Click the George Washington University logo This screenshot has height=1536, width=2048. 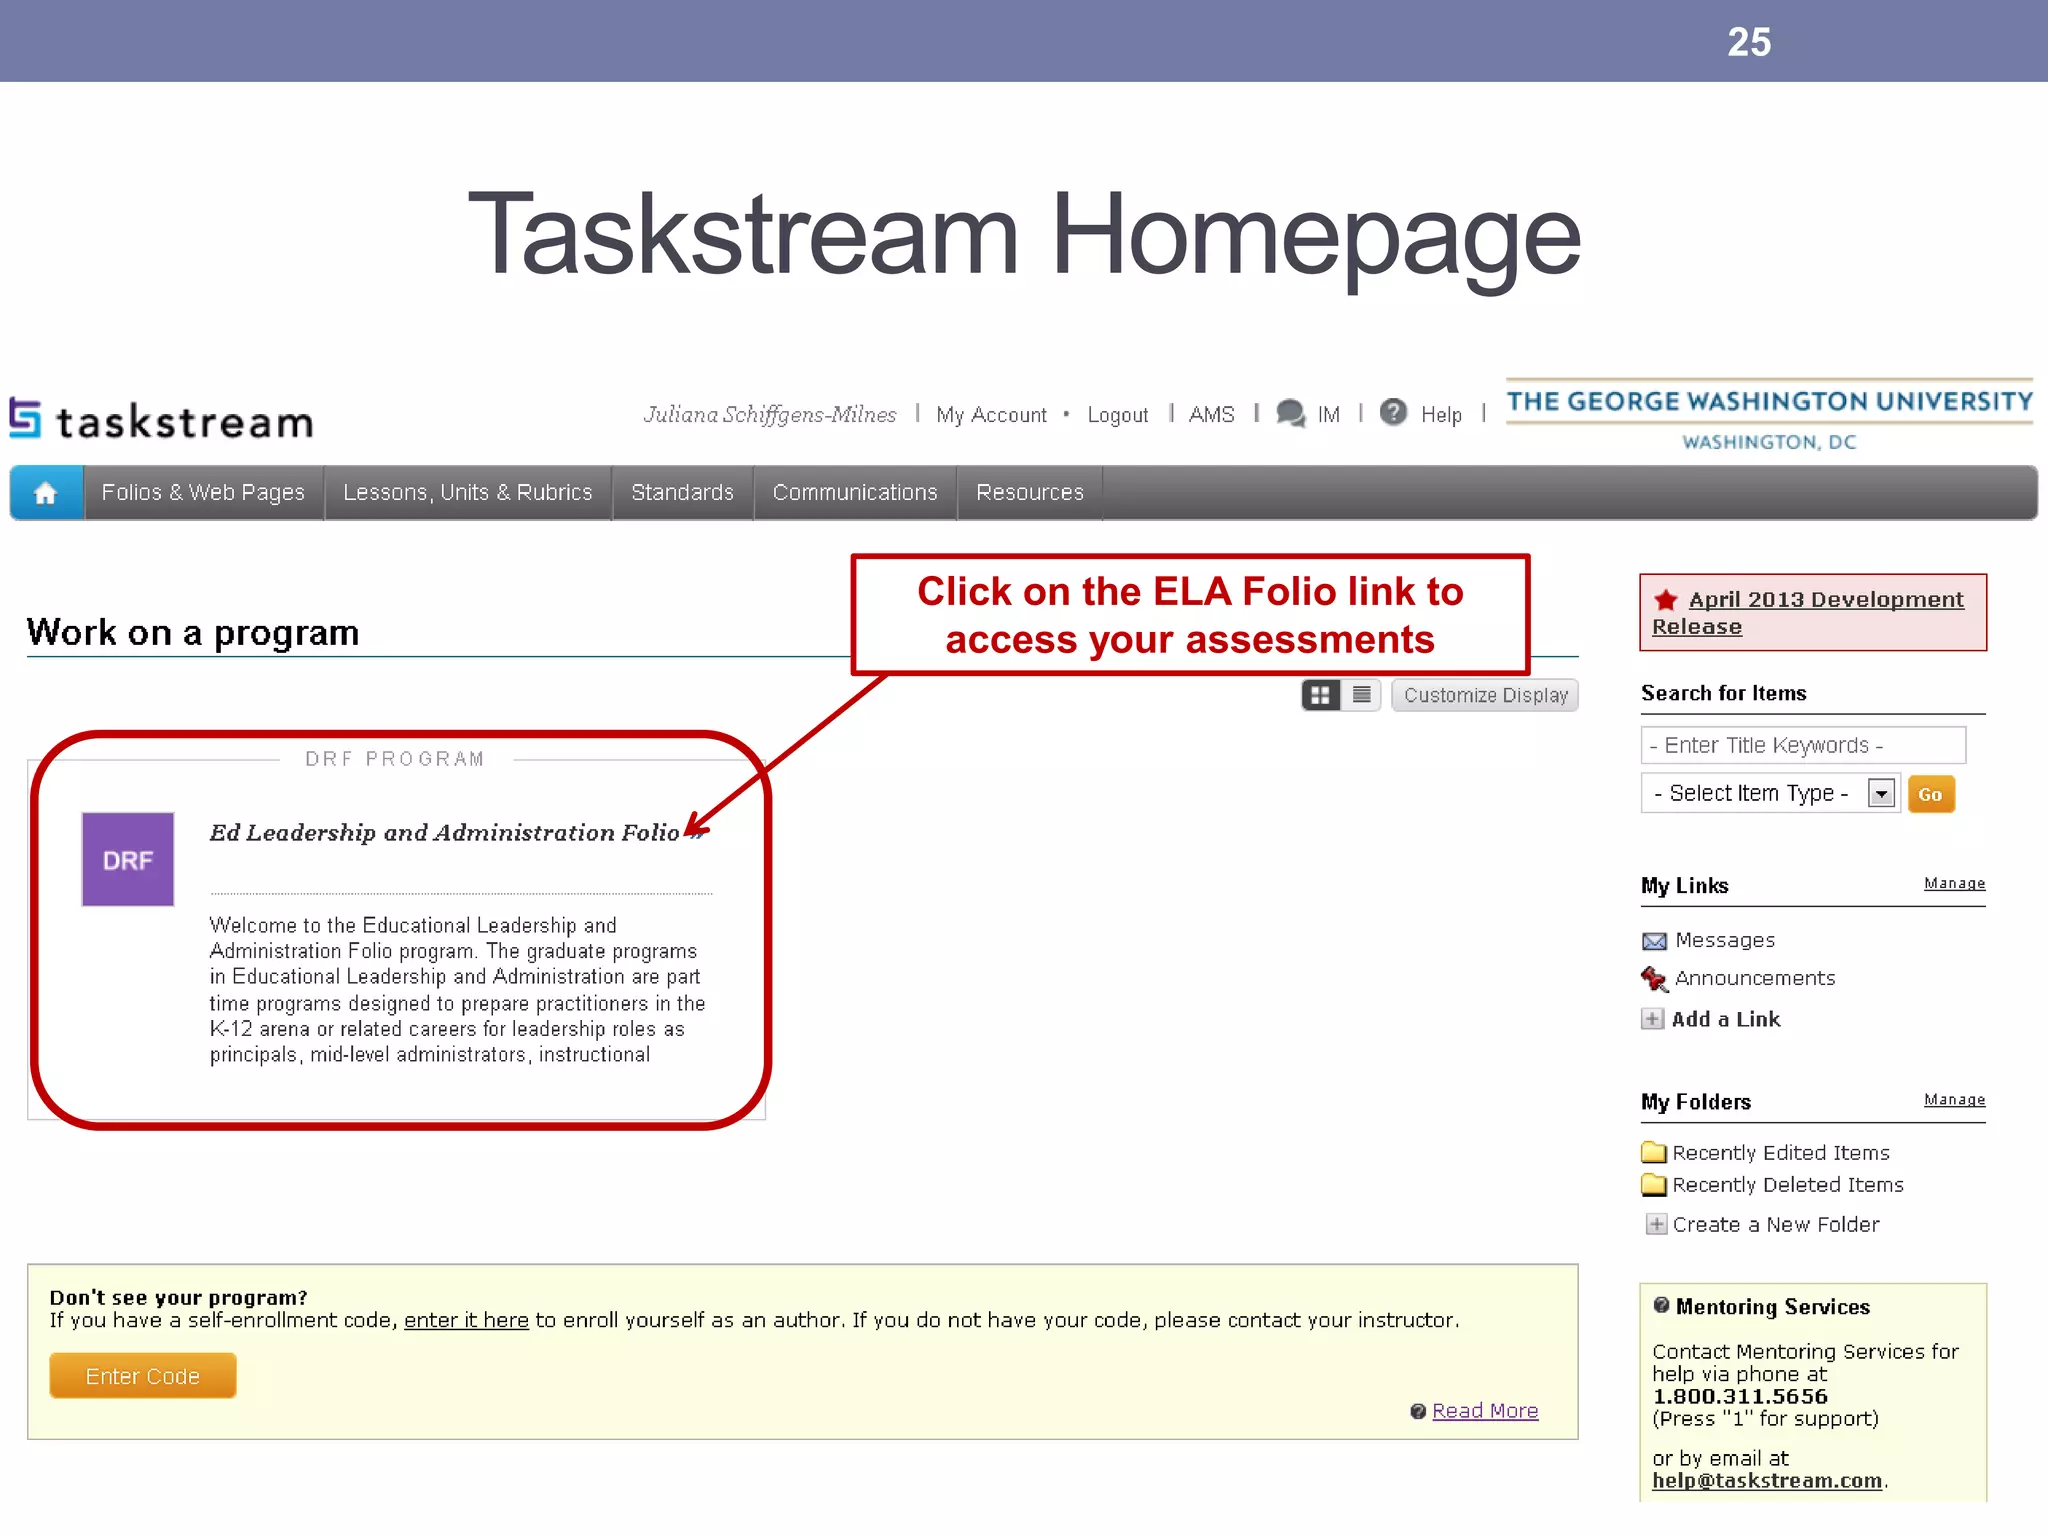[1769, 416]
